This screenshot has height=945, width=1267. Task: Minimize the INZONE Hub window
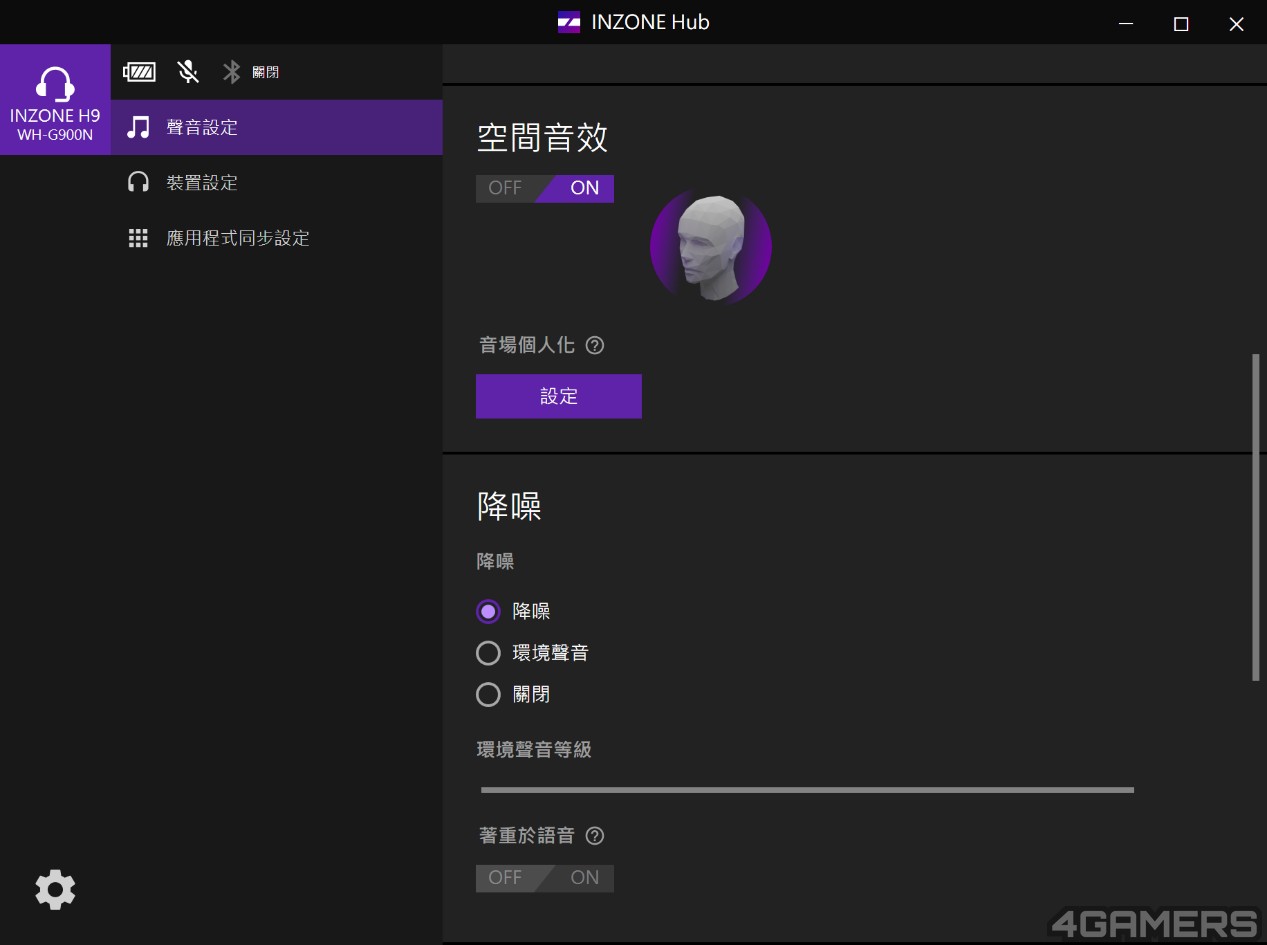pos(1125,23)
